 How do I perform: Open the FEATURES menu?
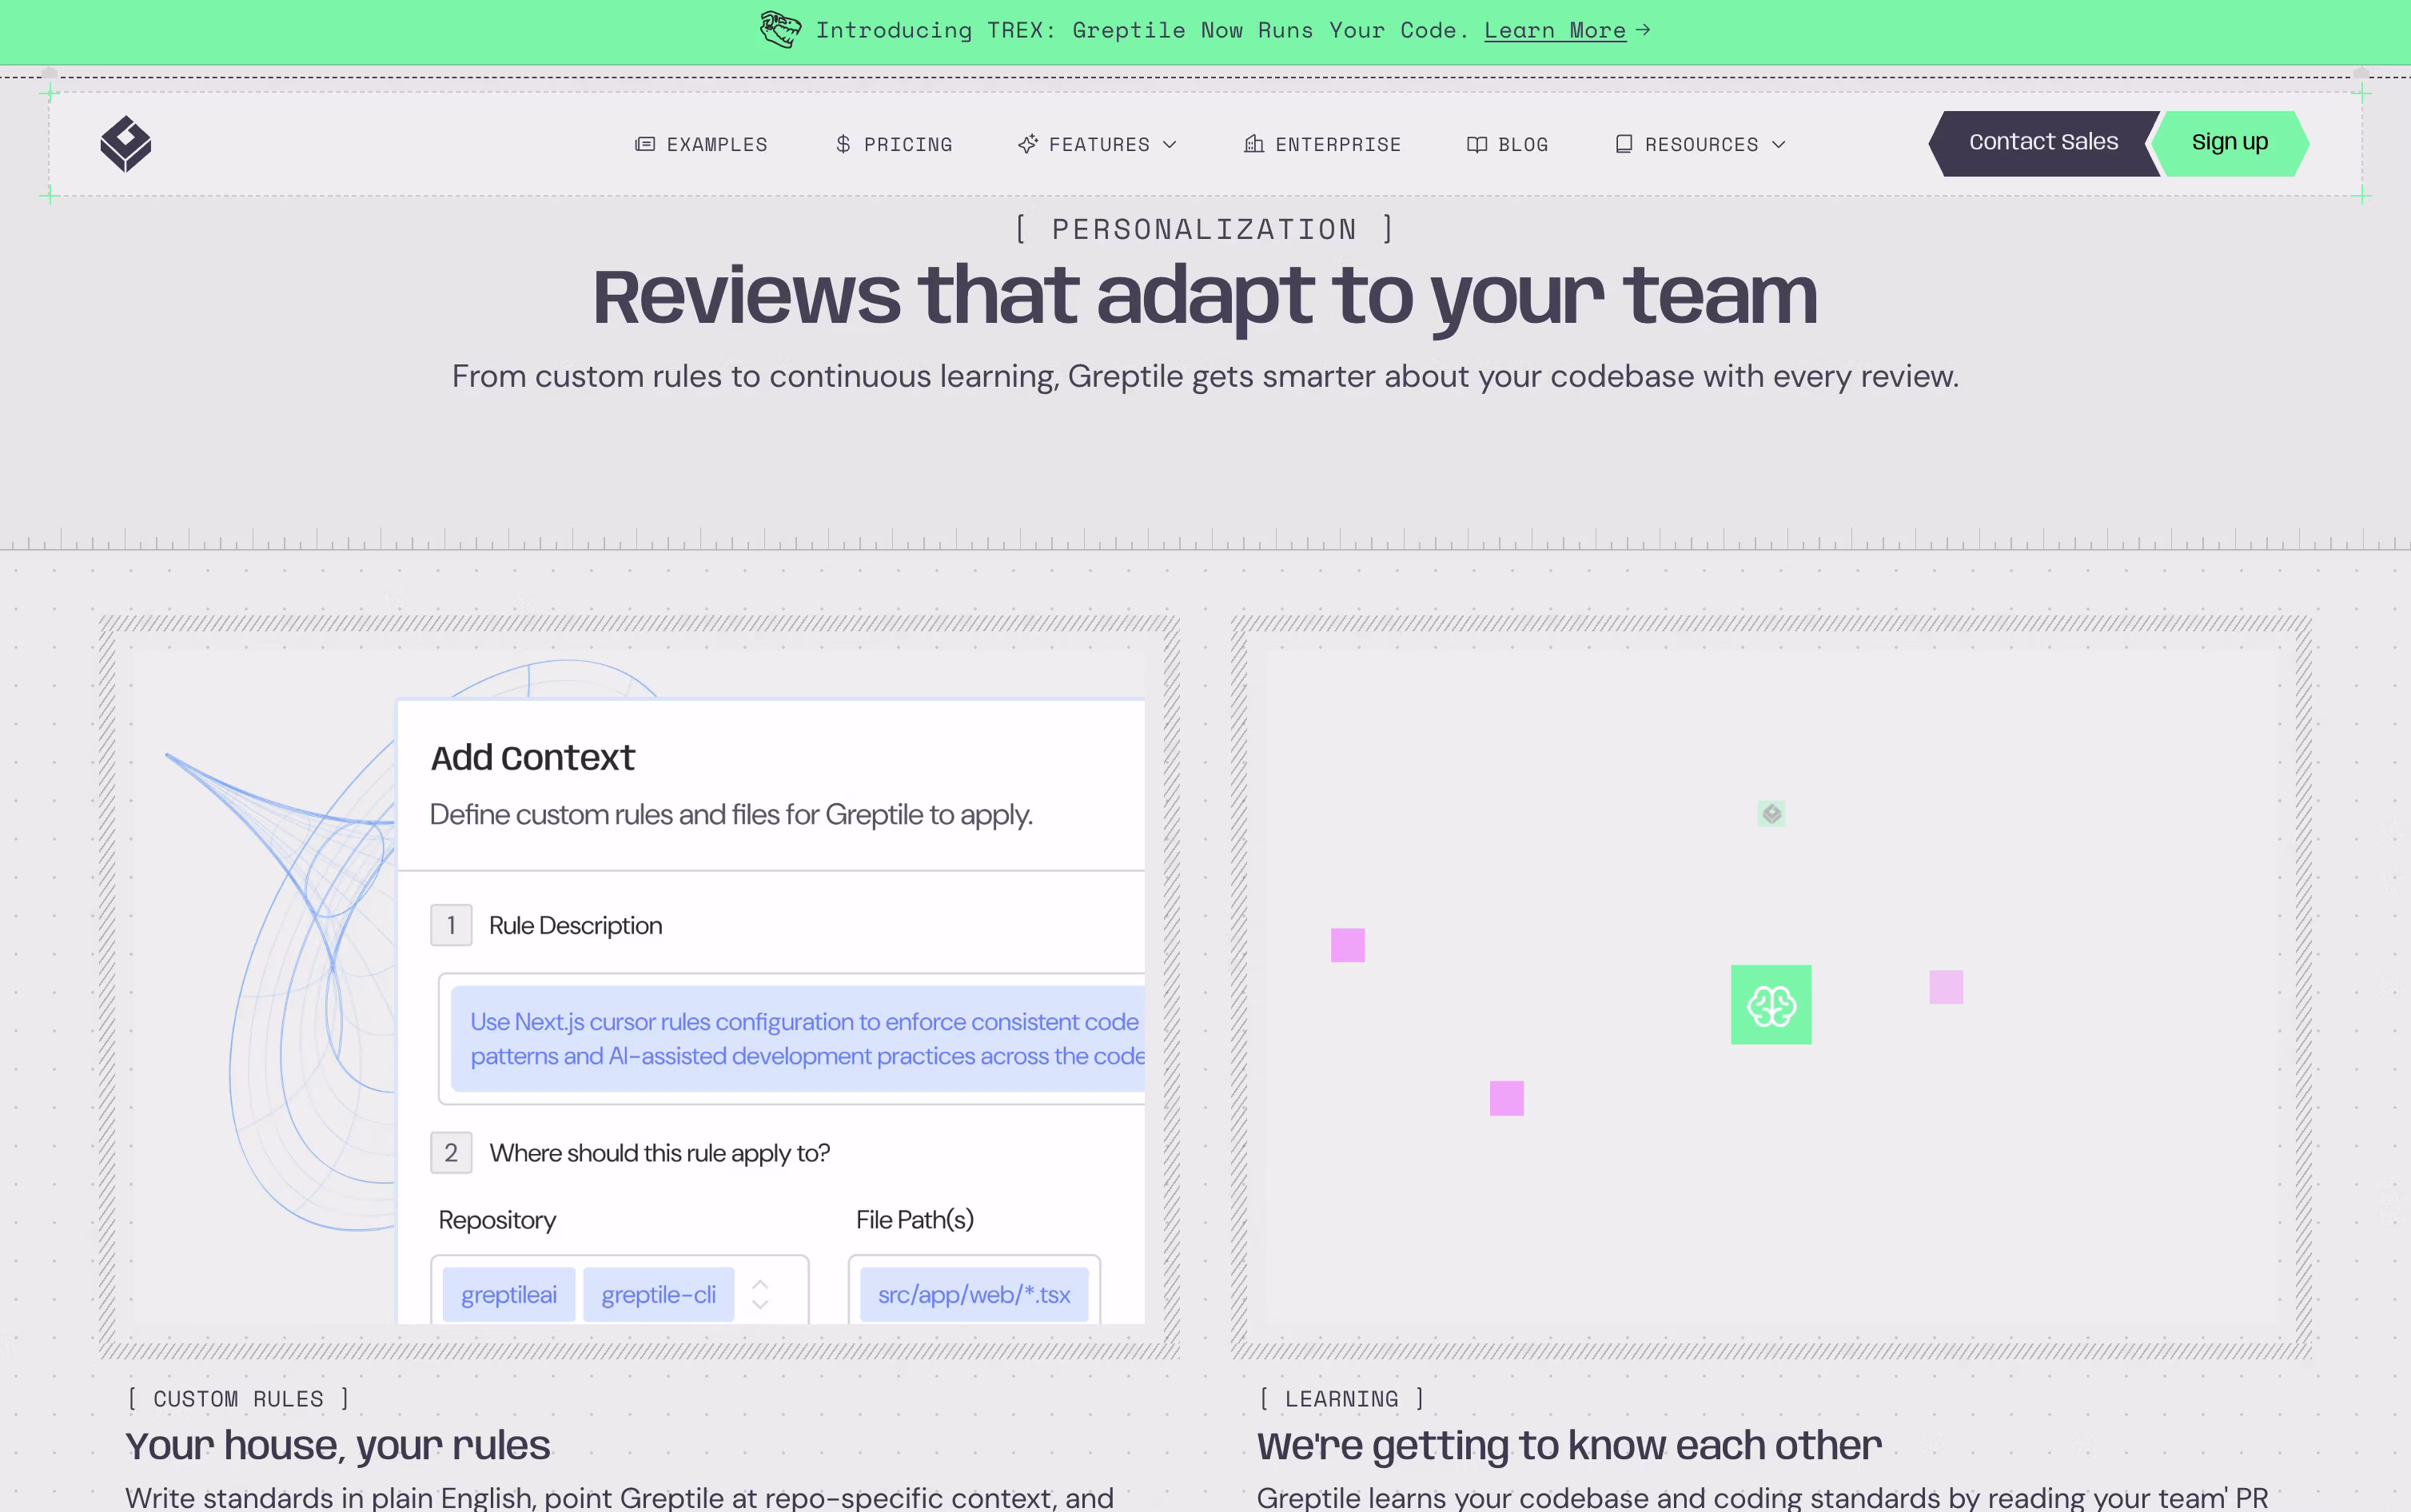(x=1099, y=145)
